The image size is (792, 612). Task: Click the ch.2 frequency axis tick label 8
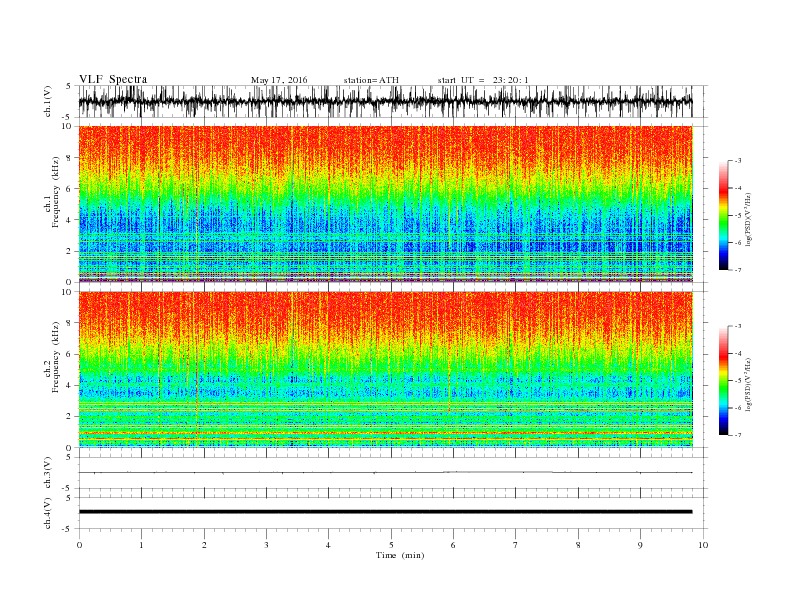(70, 323)
